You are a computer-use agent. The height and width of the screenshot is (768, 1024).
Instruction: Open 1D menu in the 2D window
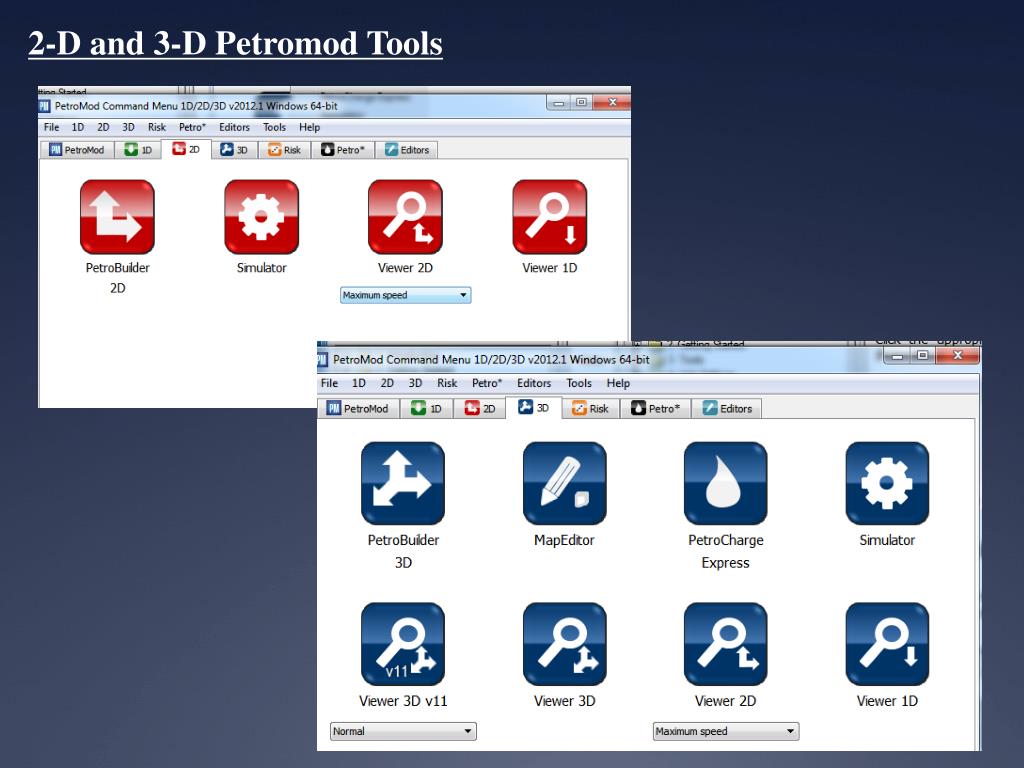pos(78,127)
